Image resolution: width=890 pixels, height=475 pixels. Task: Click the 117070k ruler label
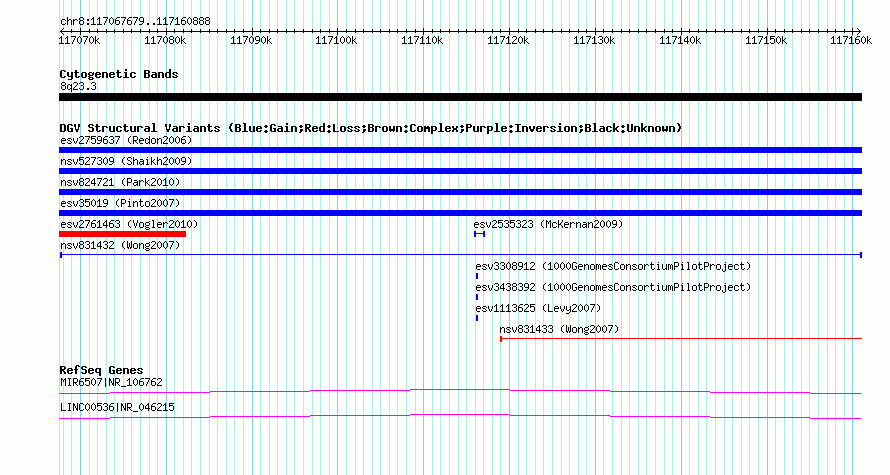[79, 41]
